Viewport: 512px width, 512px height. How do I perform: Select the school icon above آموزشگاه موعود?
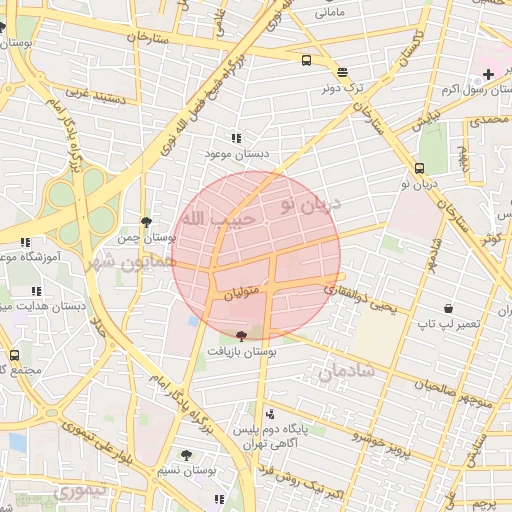pos(25,242)
